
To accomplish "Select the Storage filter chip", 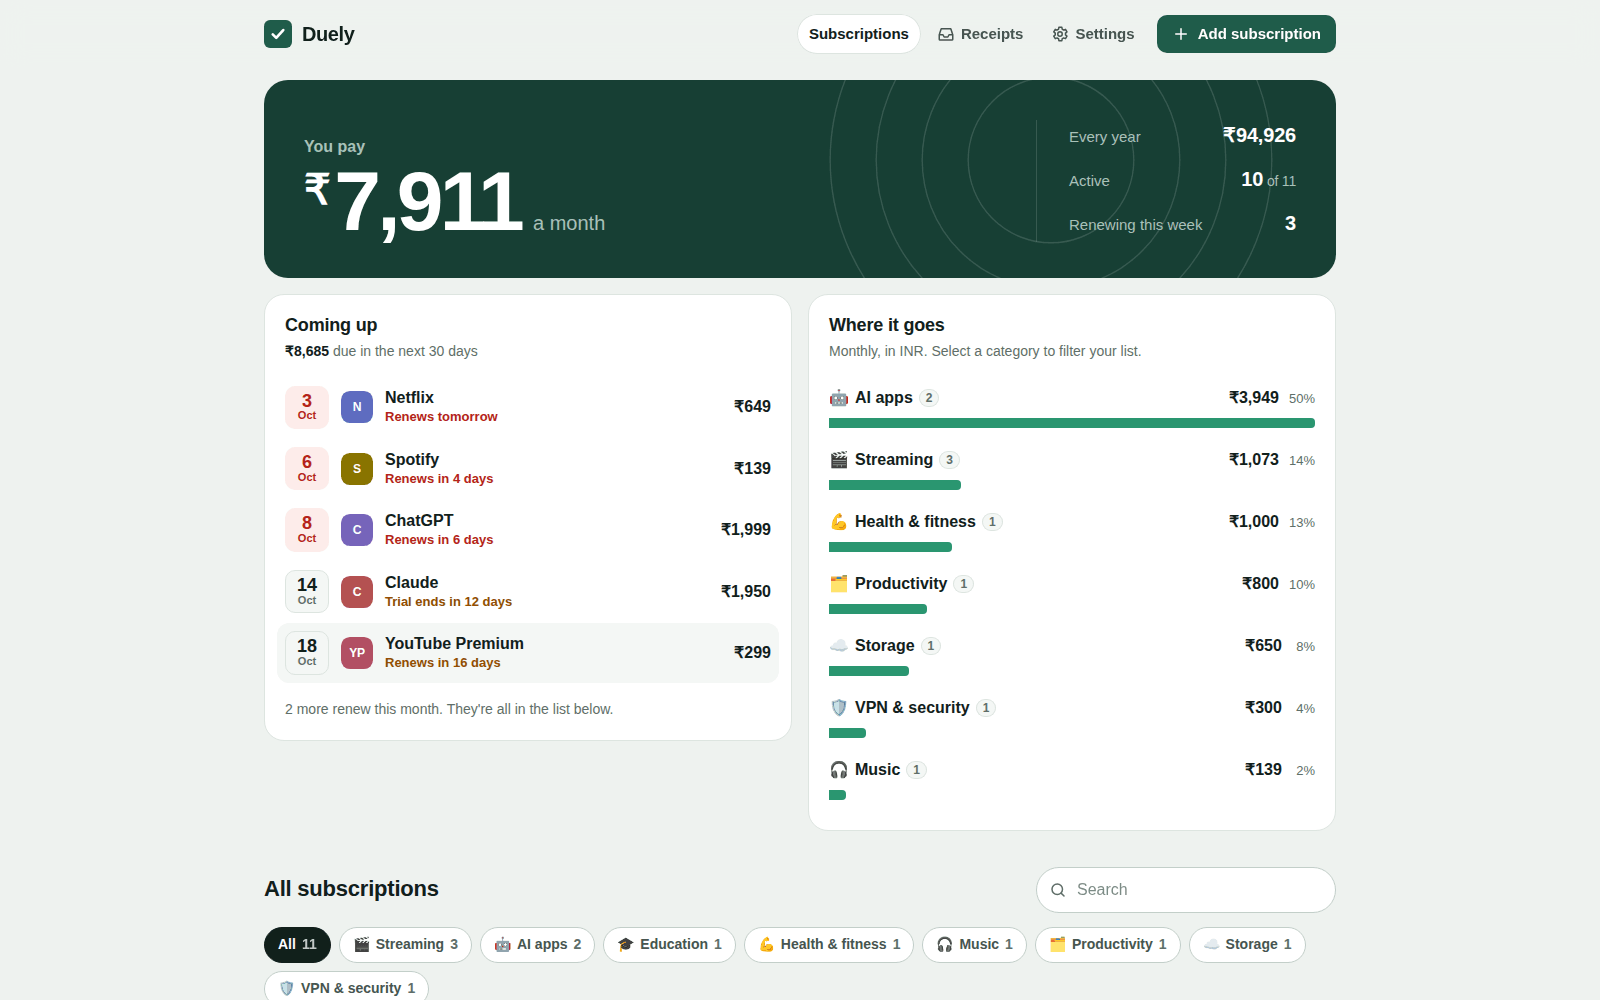I will (x=1247, y=945).
